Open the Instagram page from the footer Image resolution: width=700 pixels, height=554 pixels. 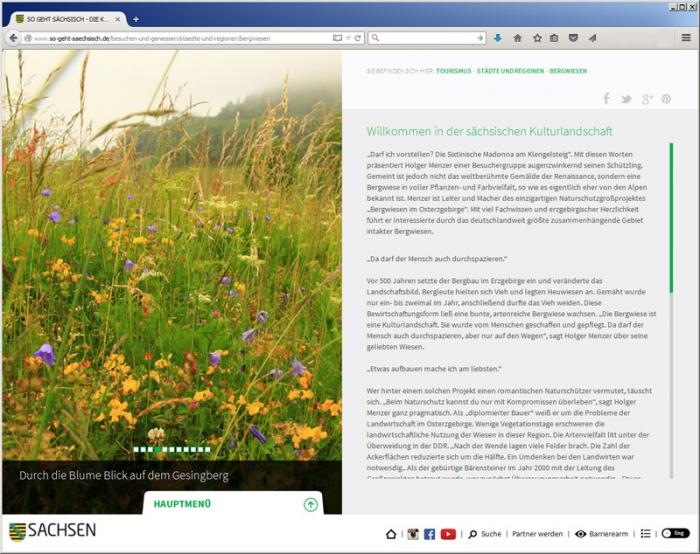[413, 534]
